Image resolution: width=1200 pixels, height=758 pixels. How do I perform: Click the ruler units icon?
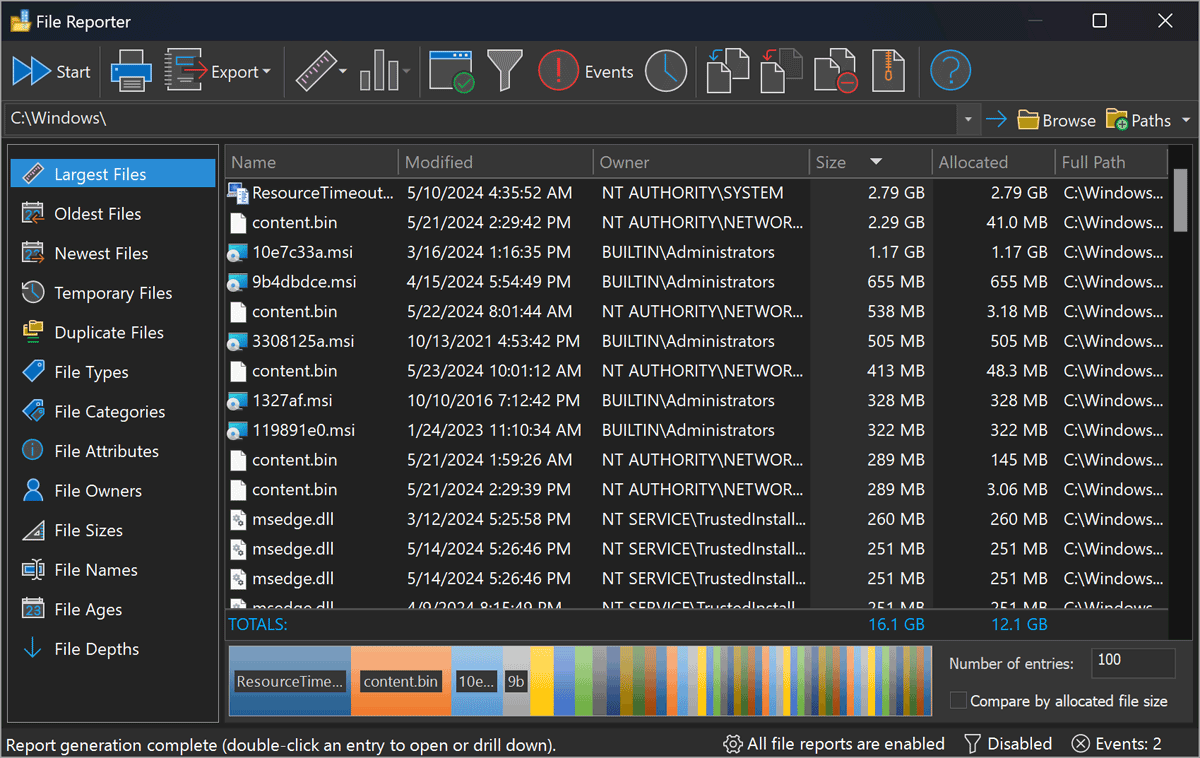pyautogui.click(x=315, y=71)
